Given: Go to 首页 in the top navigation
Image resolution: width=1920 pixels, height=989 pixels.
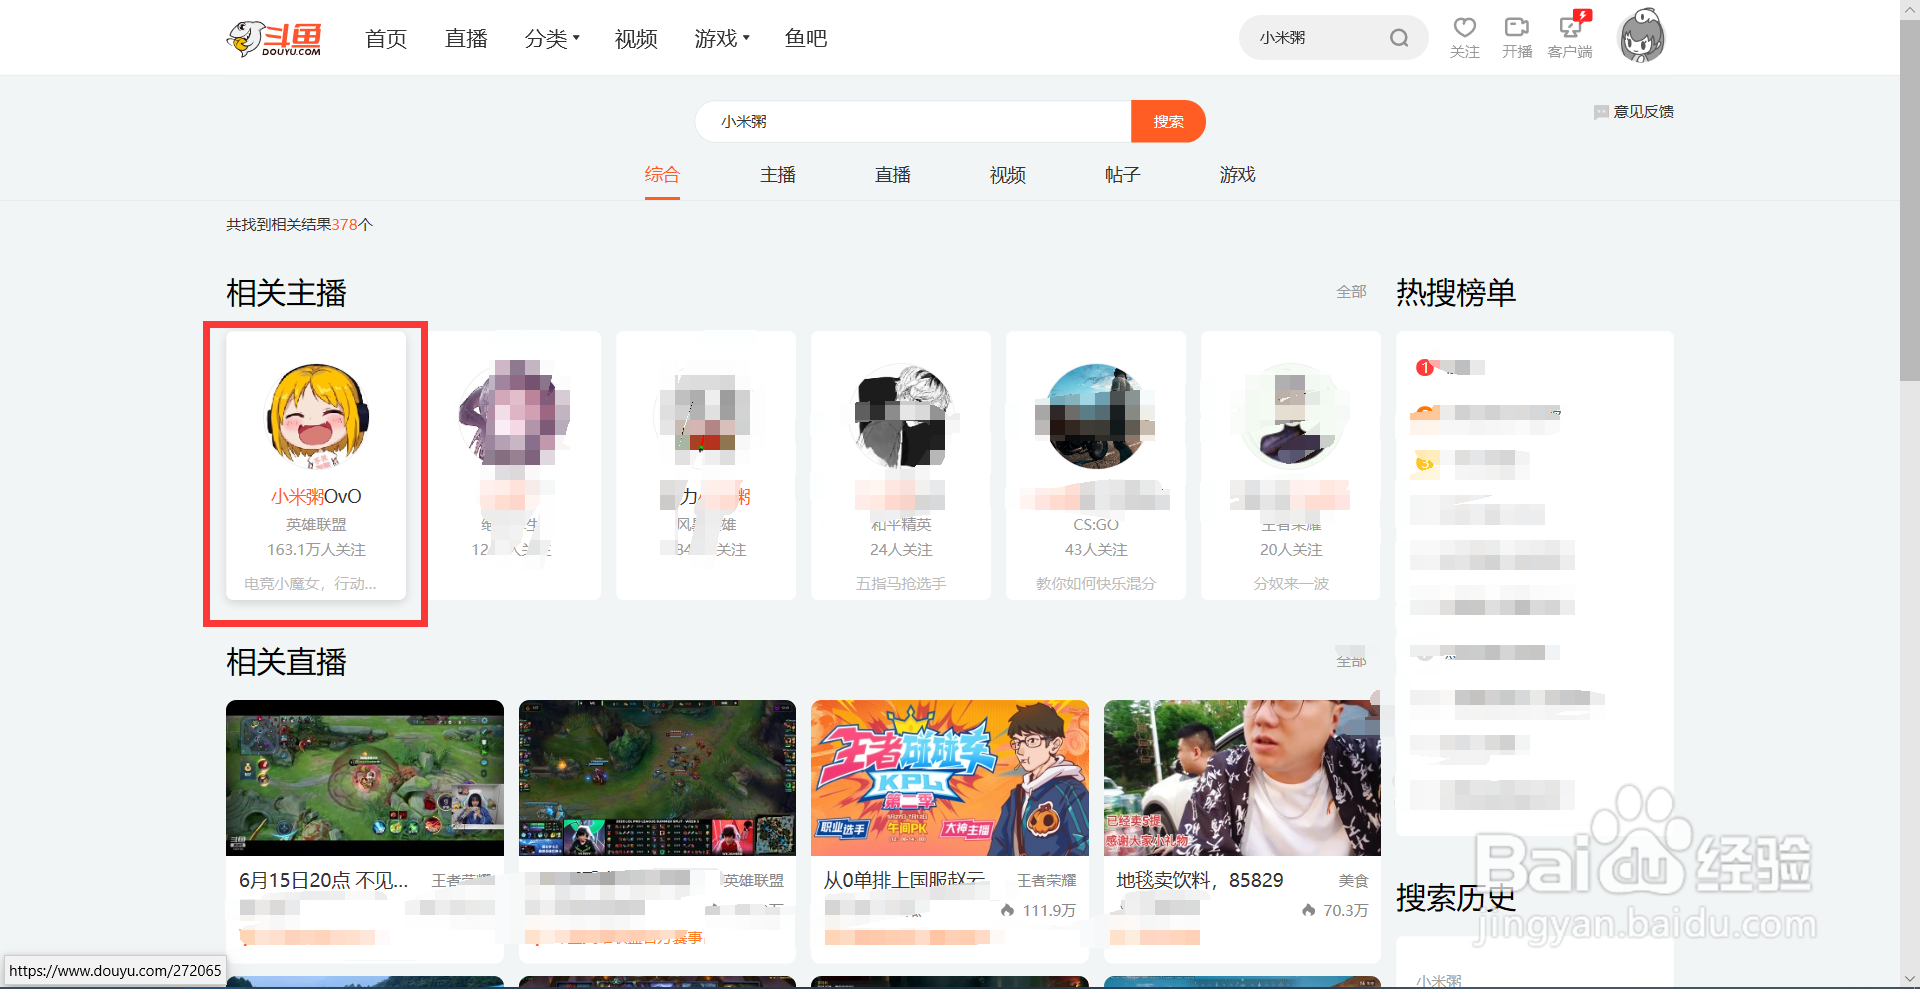Looking at the screenshot, I should 385,37.
